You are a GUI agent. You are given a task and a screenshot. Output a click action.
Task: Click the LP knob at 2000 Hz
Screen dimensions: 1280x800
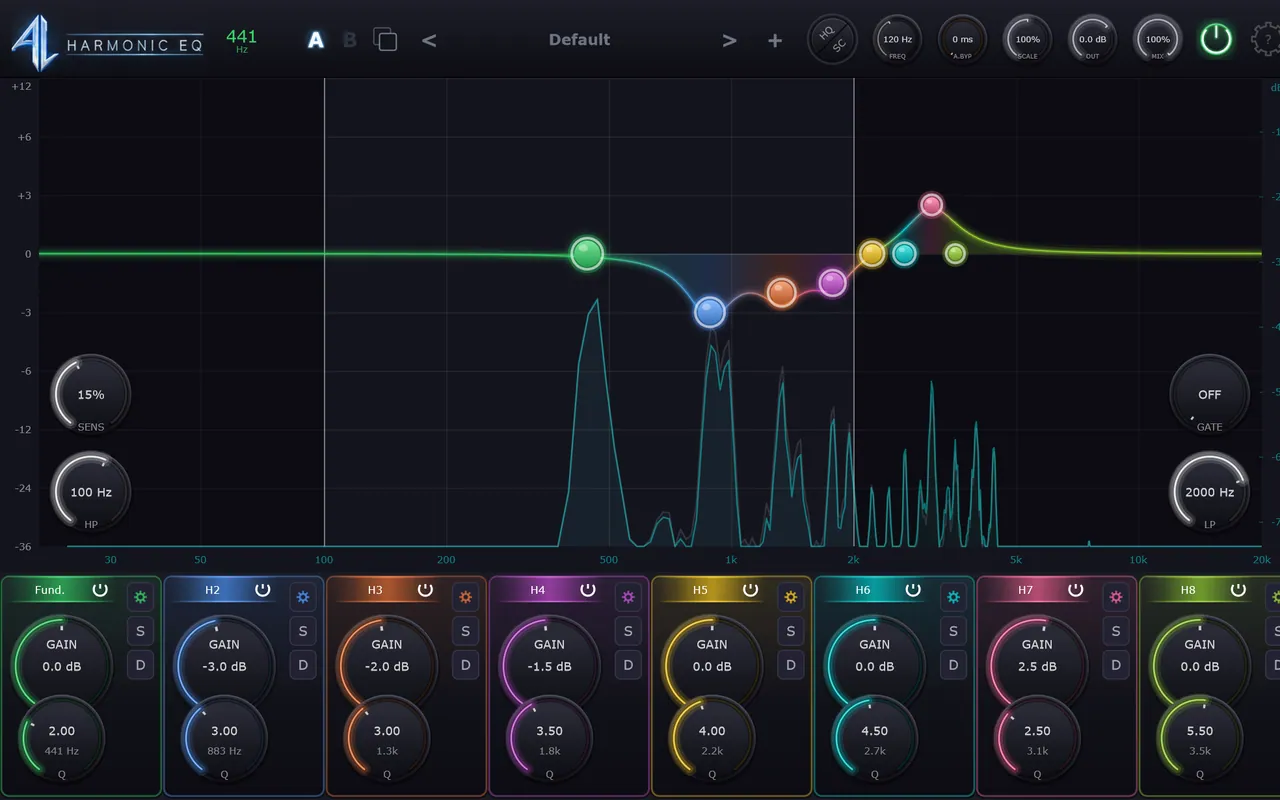1209,492
